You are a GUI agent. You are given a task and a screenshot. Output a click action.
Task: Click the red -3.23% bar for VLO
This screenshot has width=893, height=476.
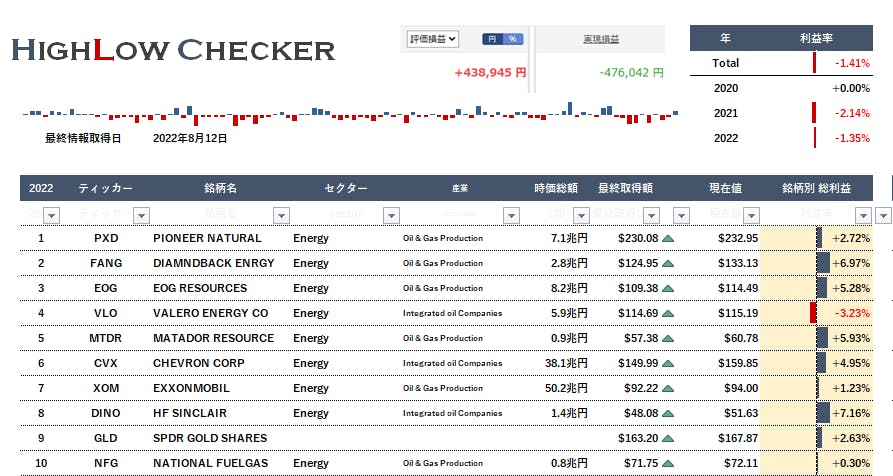point(814,313)
